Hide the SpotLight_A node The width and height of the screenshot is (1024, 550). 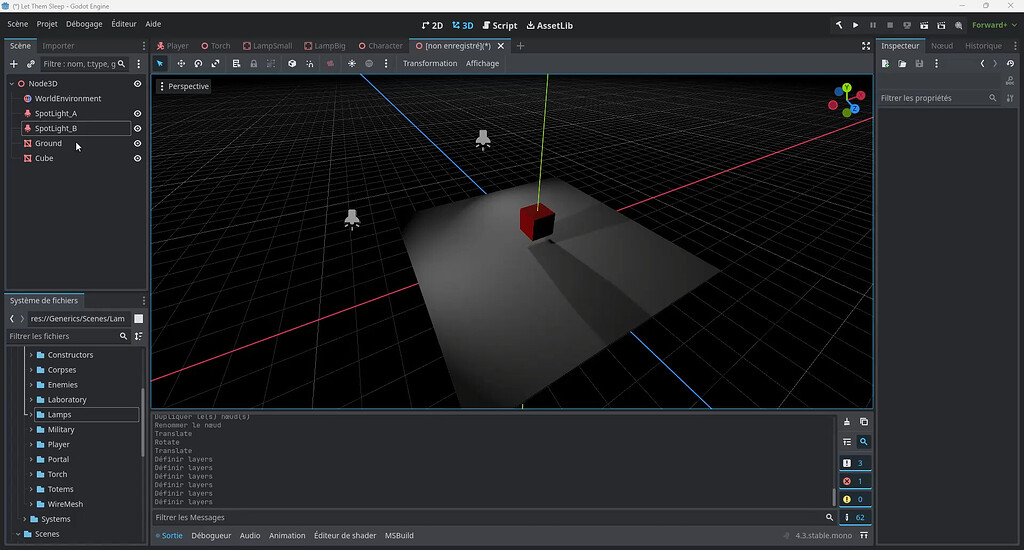pos(137,114)
